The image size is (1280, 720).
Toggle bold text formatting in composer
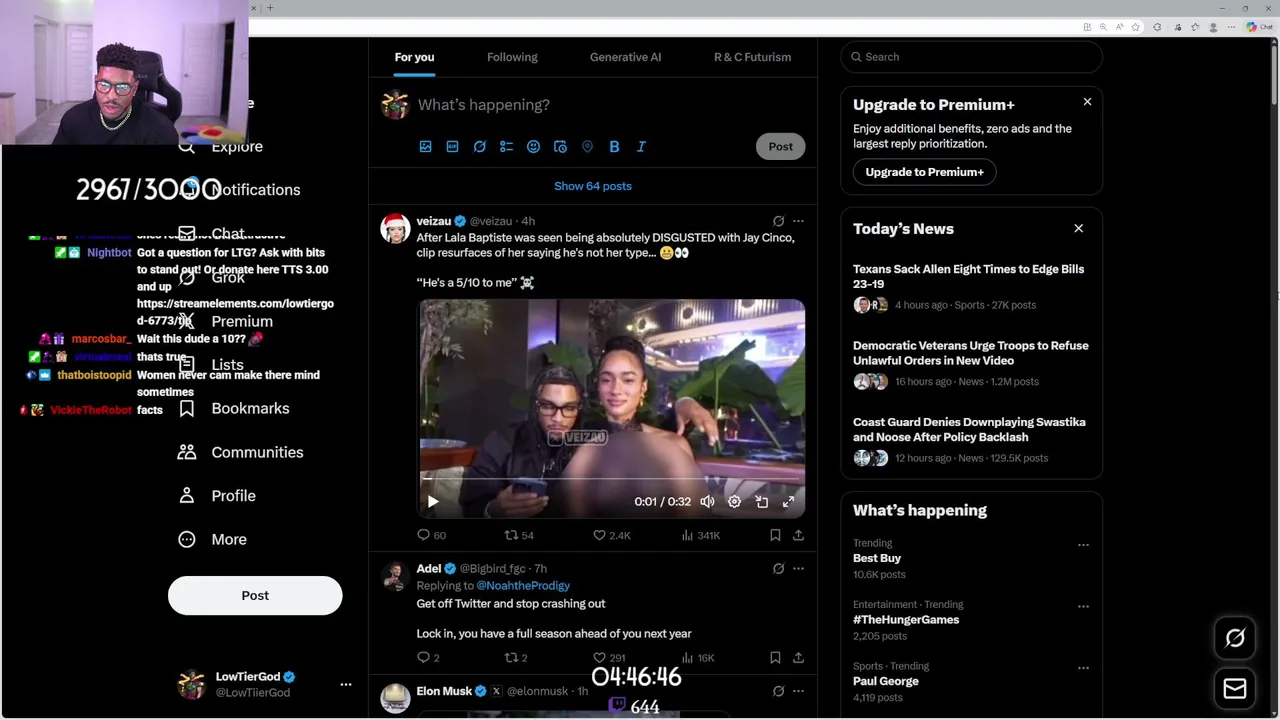pos(614,146)
